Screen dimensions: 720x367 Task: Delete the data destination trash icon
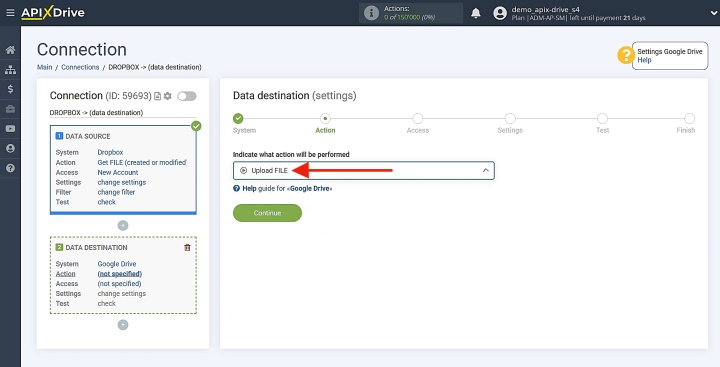tap(187, 248)
